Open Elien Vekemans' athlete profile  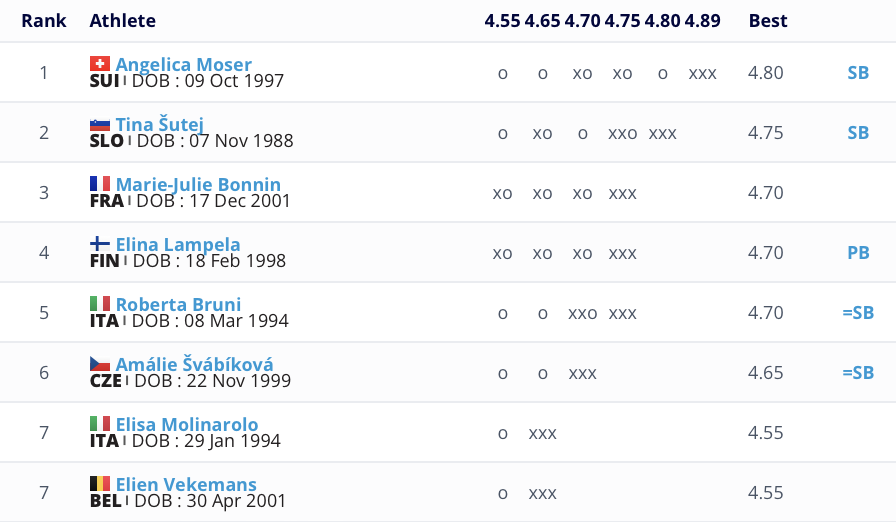coord(186,484)
